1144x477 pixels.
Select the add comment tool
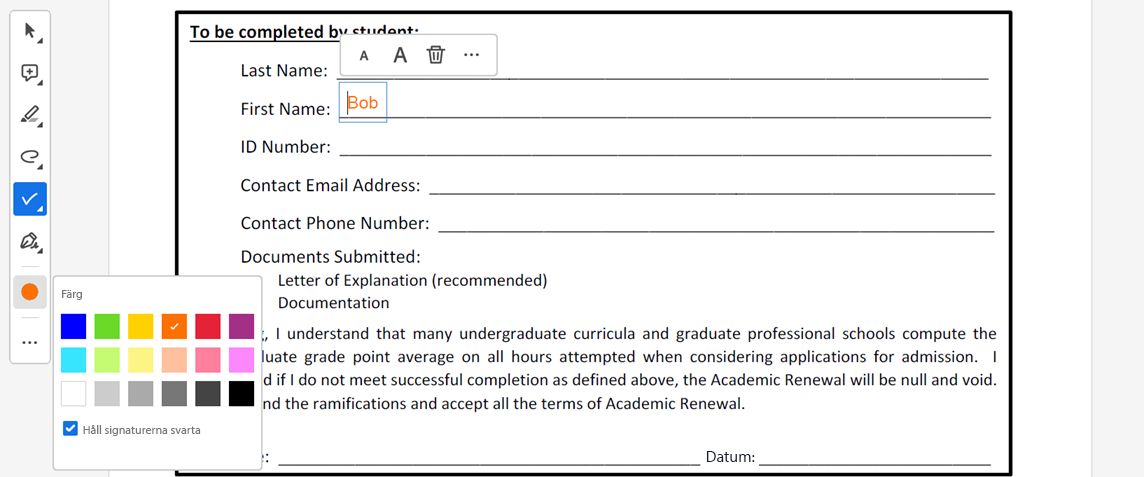(30, 74)
